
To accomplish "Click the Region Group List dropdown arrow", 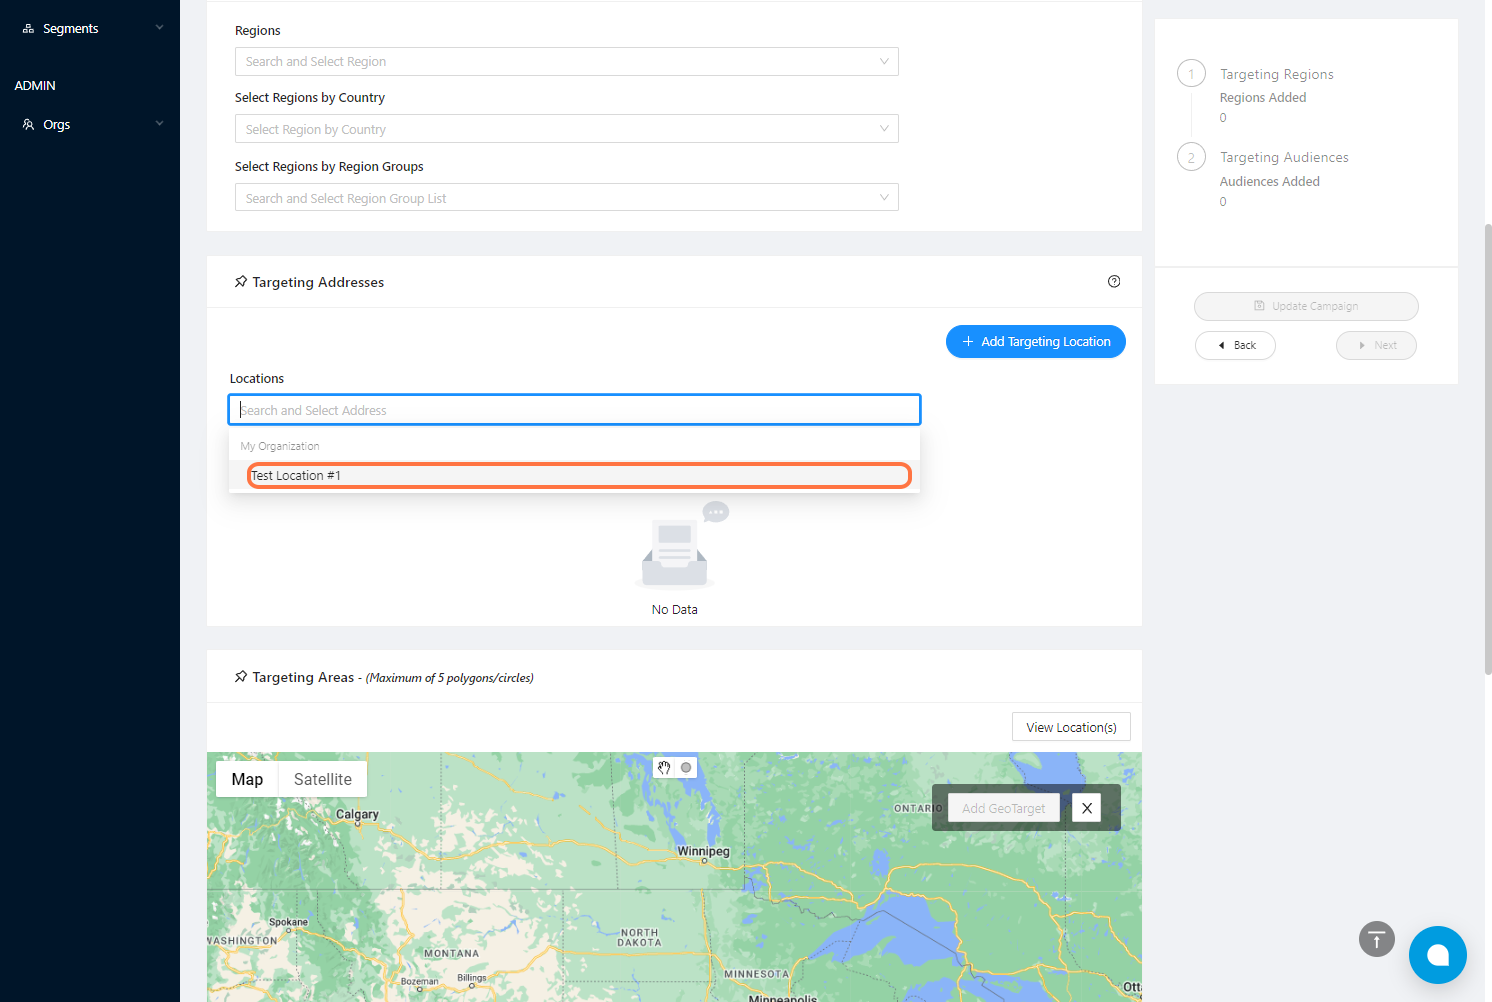I will (x=884, y=198).
